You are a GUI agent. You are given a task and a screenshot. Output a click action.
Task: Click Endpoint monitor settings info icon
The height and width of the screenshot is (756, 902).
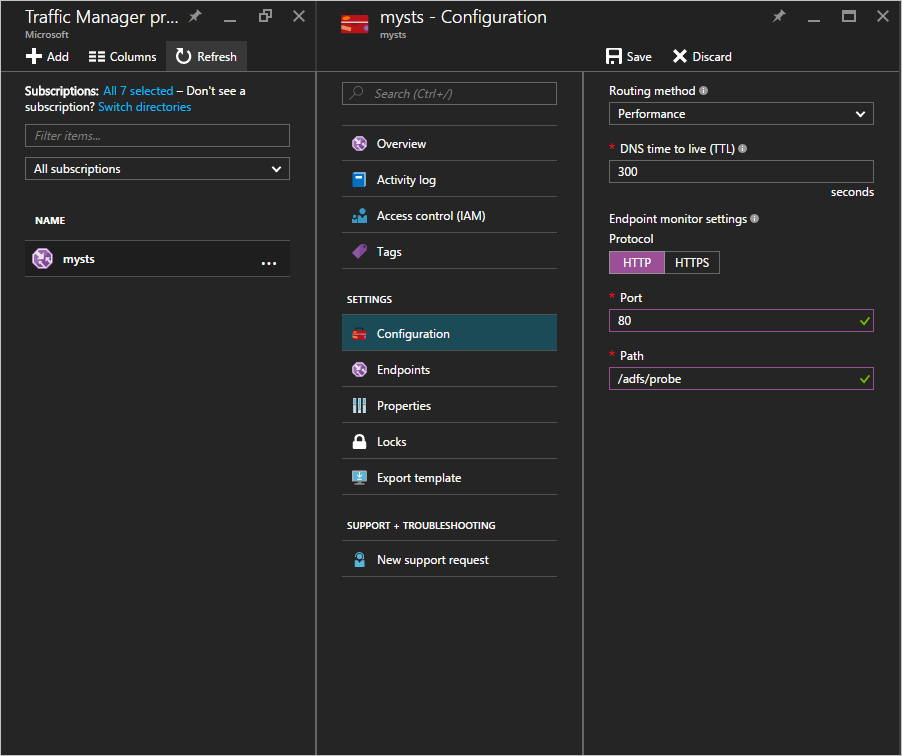point(754,219)
